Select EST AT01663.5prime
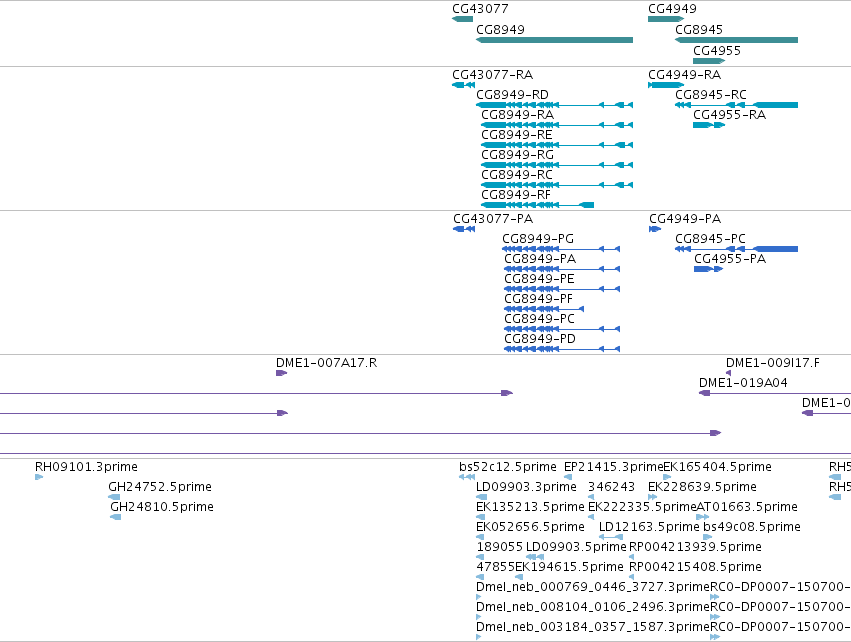851x642 pixels. (703, 518)
